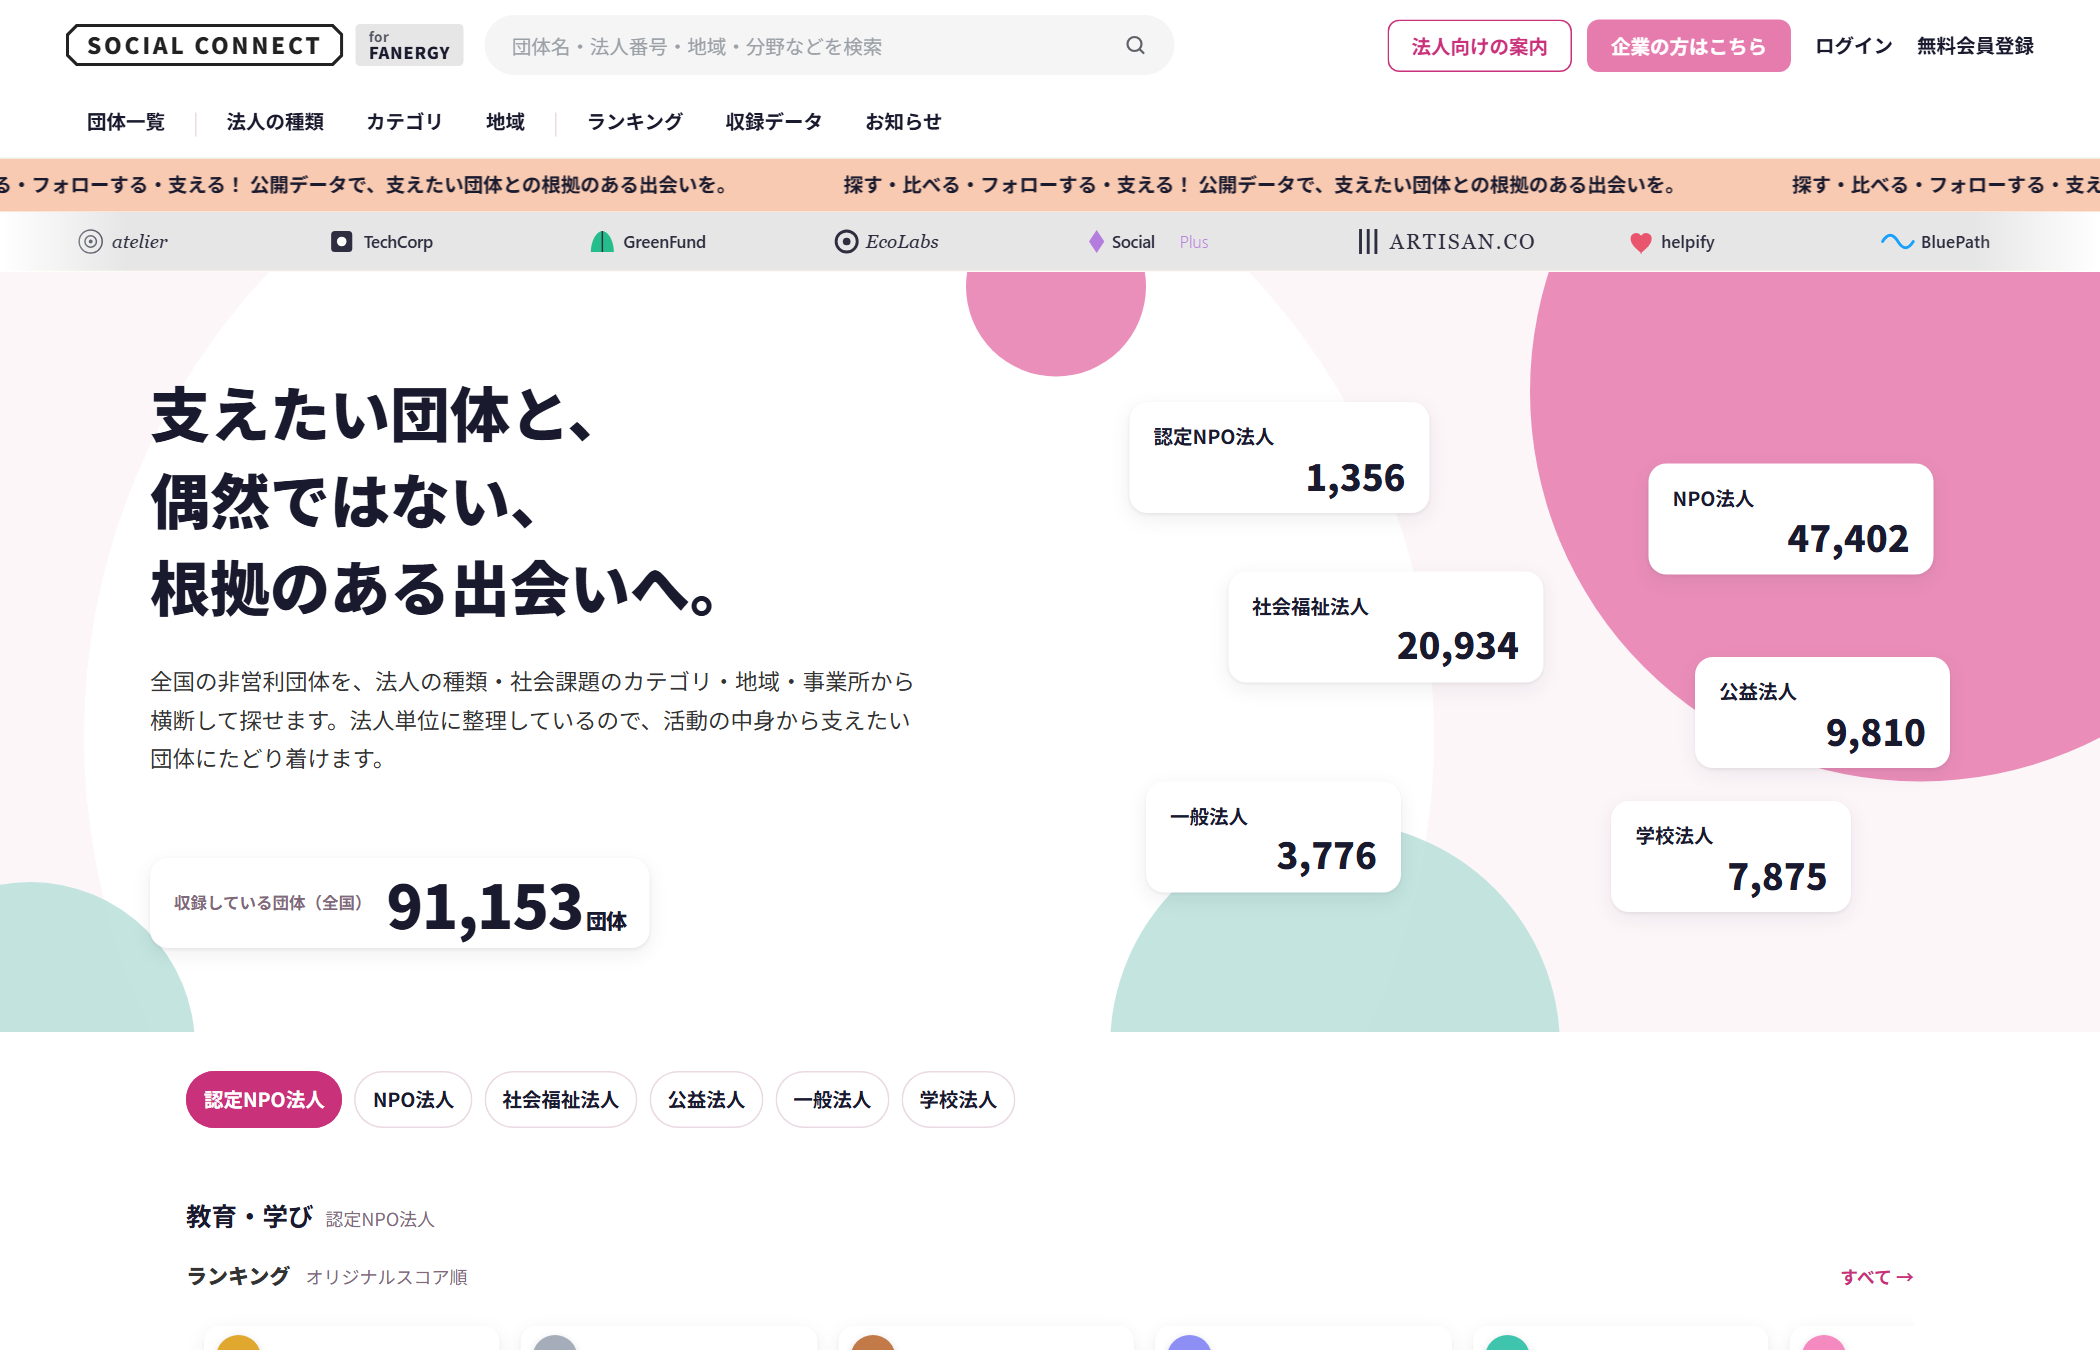Click the GreenFund logo icon
The image size is (2100, 1350).
coord(602,242)
